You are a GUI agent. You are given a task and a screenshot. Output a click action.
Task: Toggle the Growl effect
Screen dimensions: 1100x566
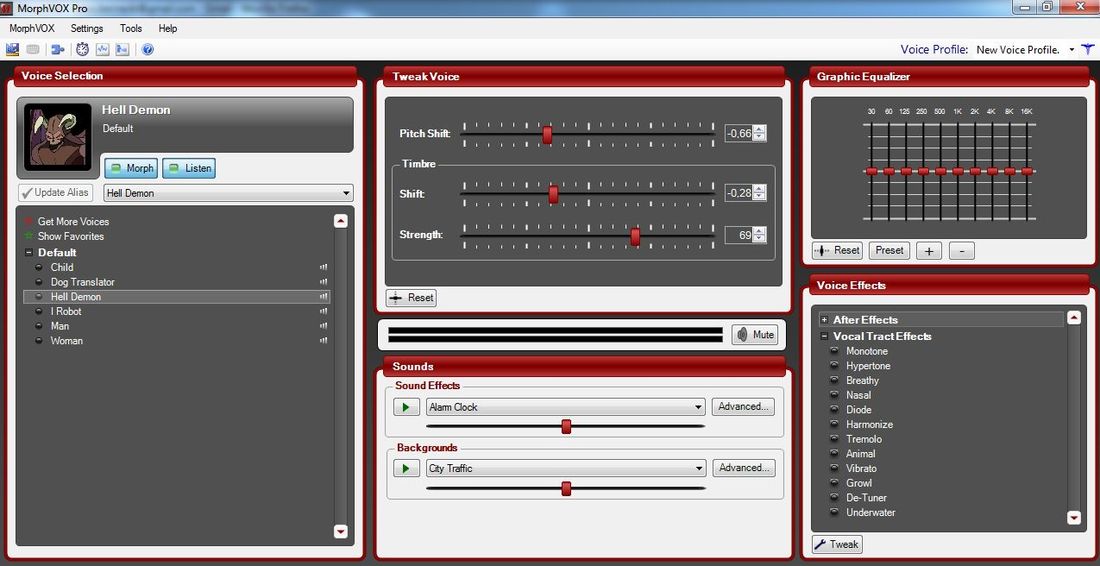(834, 483)
